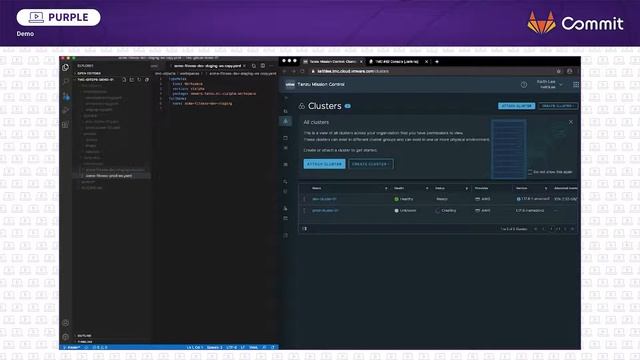Click Split Editor icon in VS Code
This screenshot has width=640, height=360.
(x=262, y=66)
